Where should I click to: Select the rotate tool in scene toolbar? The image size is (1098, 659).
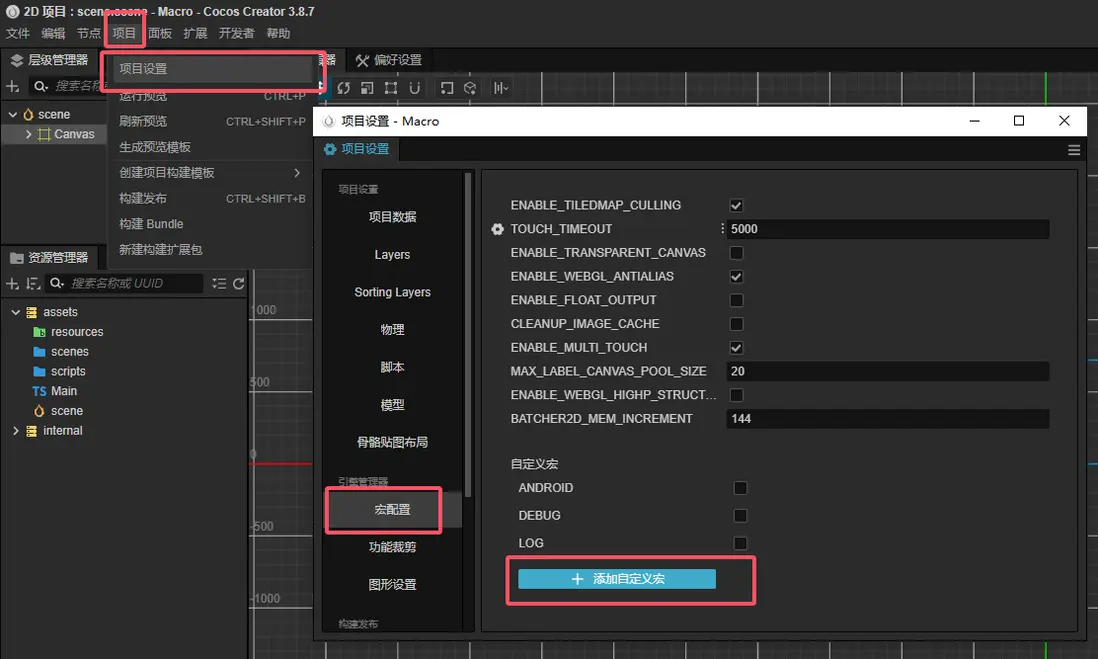pyautogui.click(x=343, y=88)
